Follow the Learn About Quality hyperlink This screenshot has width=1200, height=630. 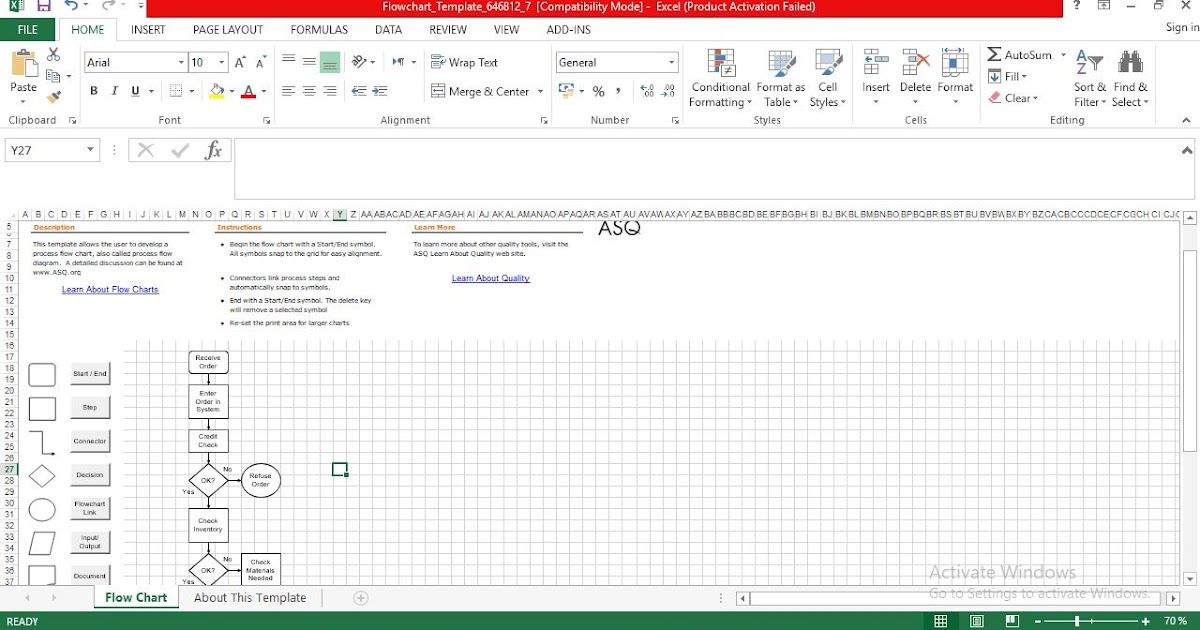pos(490,278)
